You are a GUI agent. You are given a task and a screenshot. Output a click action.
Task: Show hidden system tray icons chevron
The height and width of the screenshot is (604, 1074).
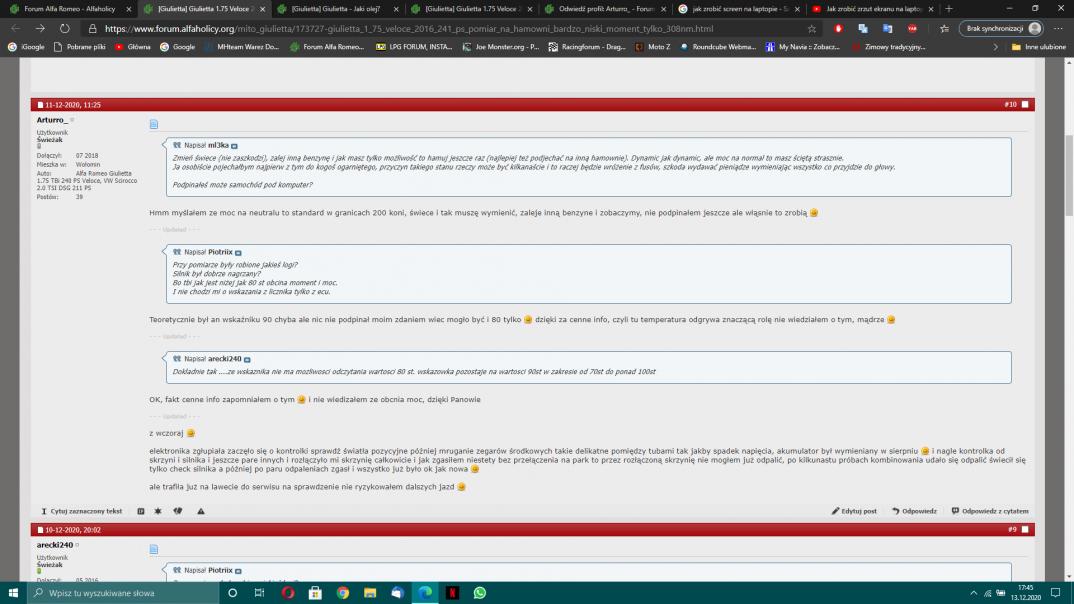click(x=973, y=593)
